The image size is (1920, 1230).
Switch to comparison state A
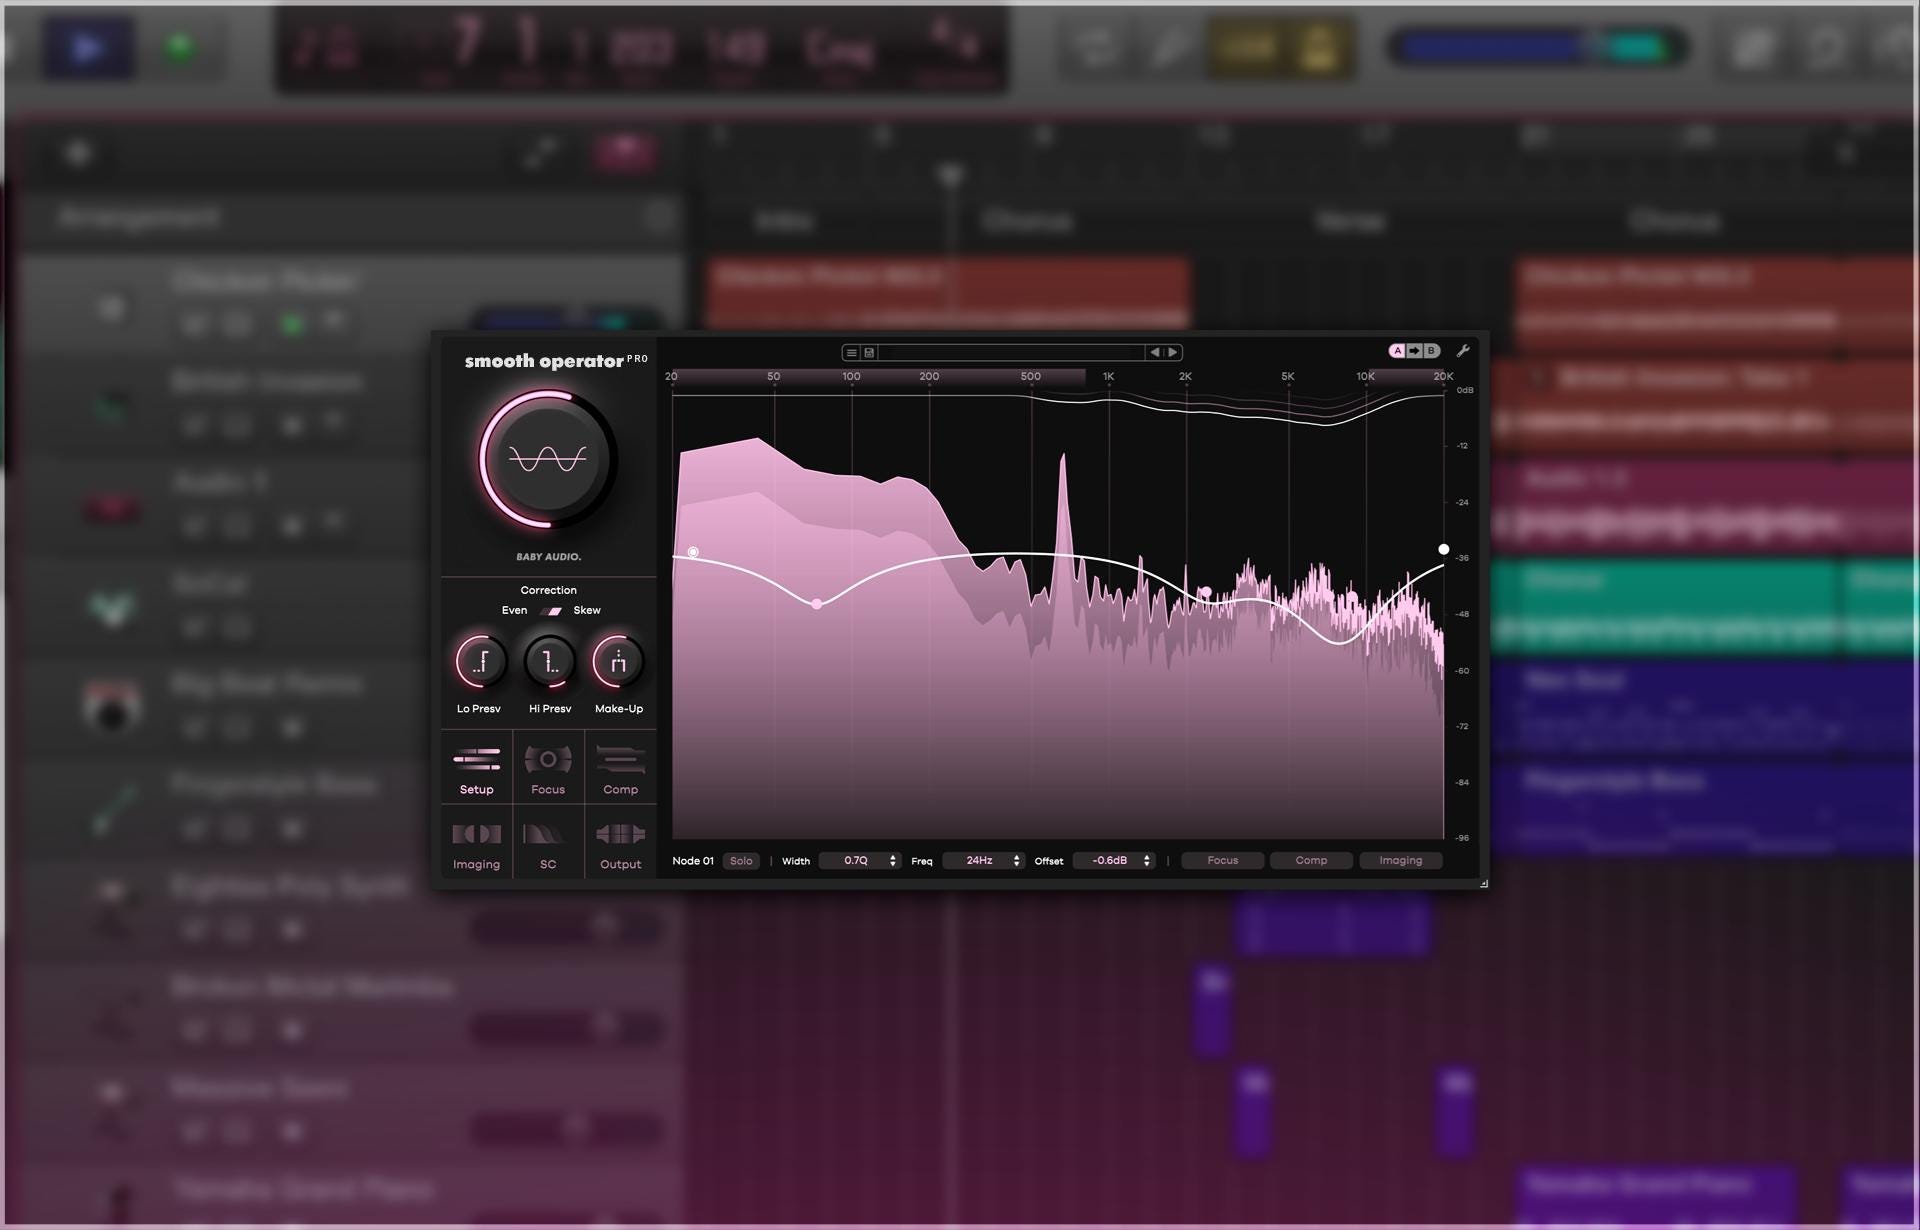[x=1397, y=351]
